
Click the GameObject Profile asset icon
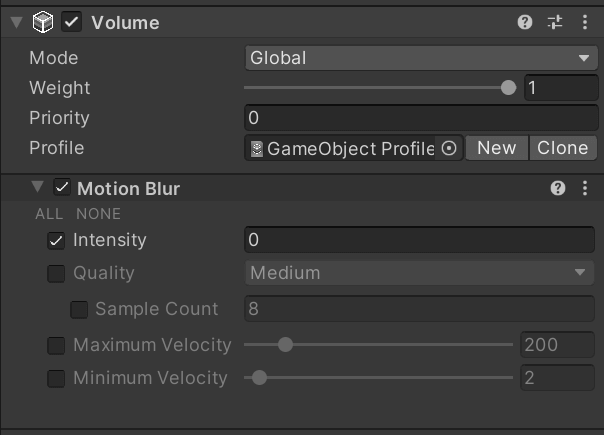click(x=257, y=149)
